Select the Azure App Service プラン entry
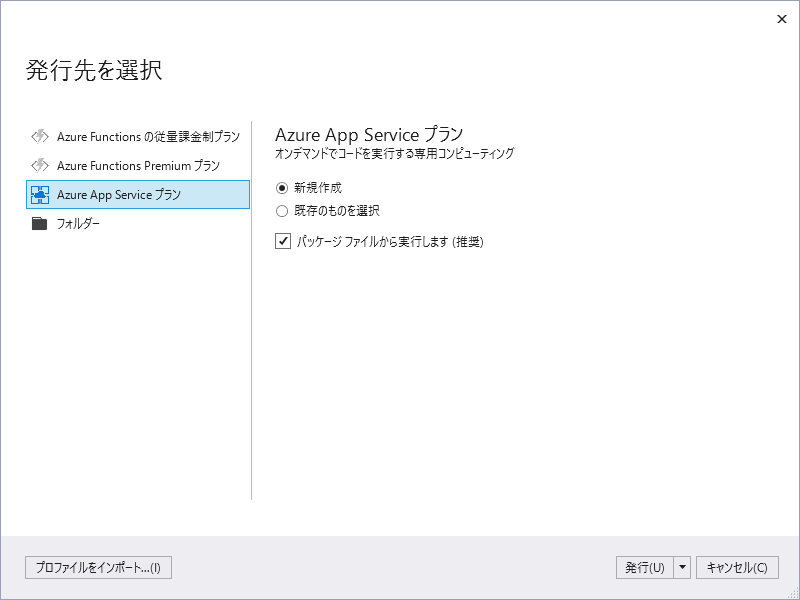The height and width of the screenshot is (600, 800). (x=138, y=194)
